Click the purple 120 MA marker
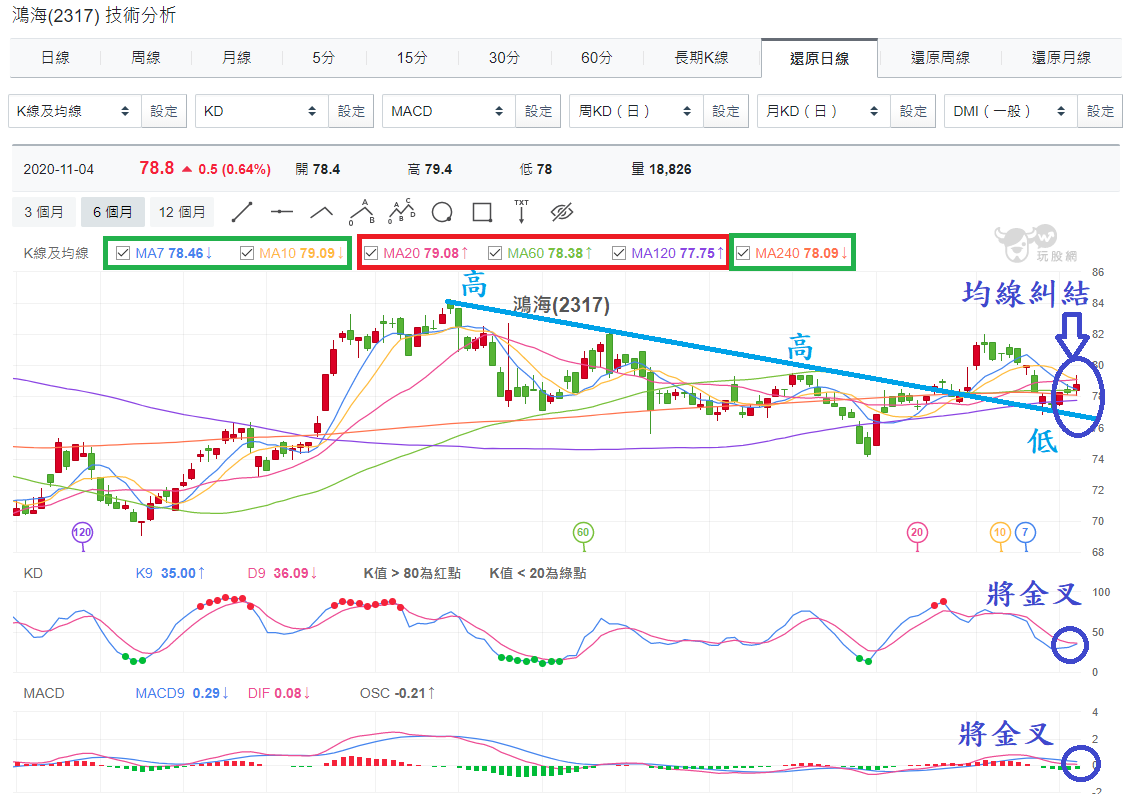 pyautogui.click(x=83, y=532)
